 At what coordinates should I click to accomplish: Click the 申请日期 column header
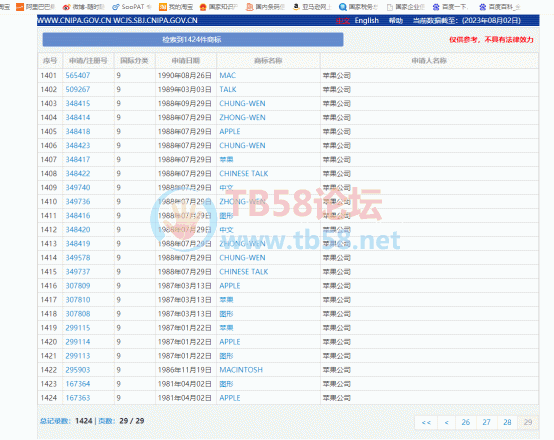pos(186,61)
